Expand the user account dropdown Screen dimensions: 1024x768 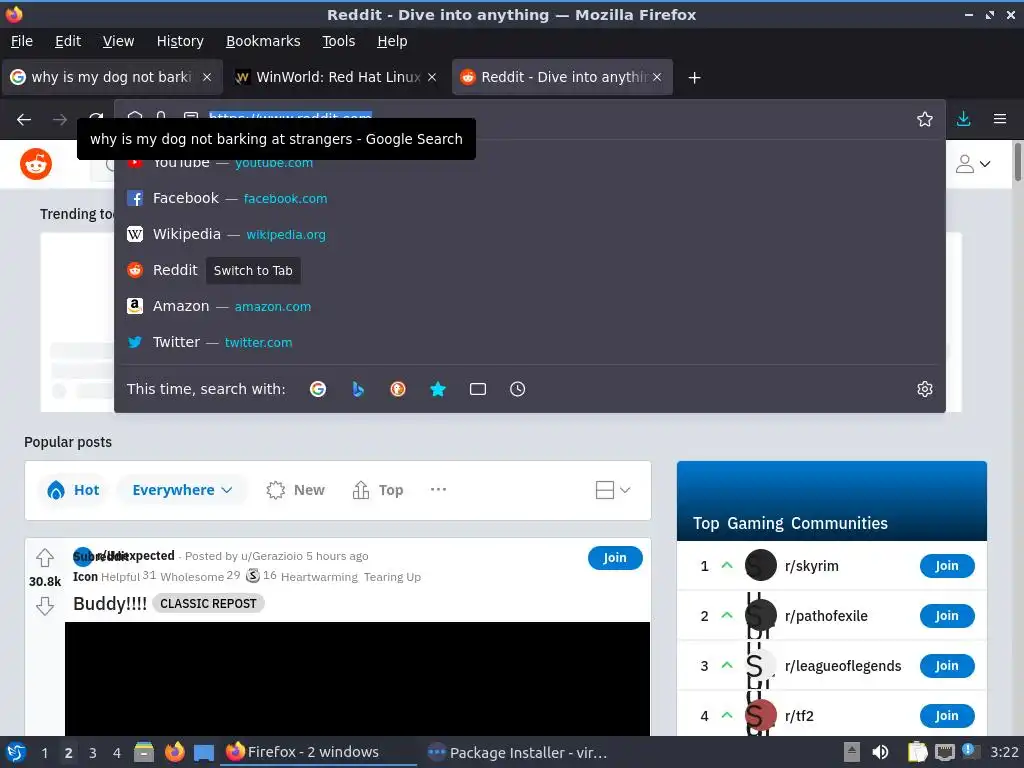tap(973, 164)
